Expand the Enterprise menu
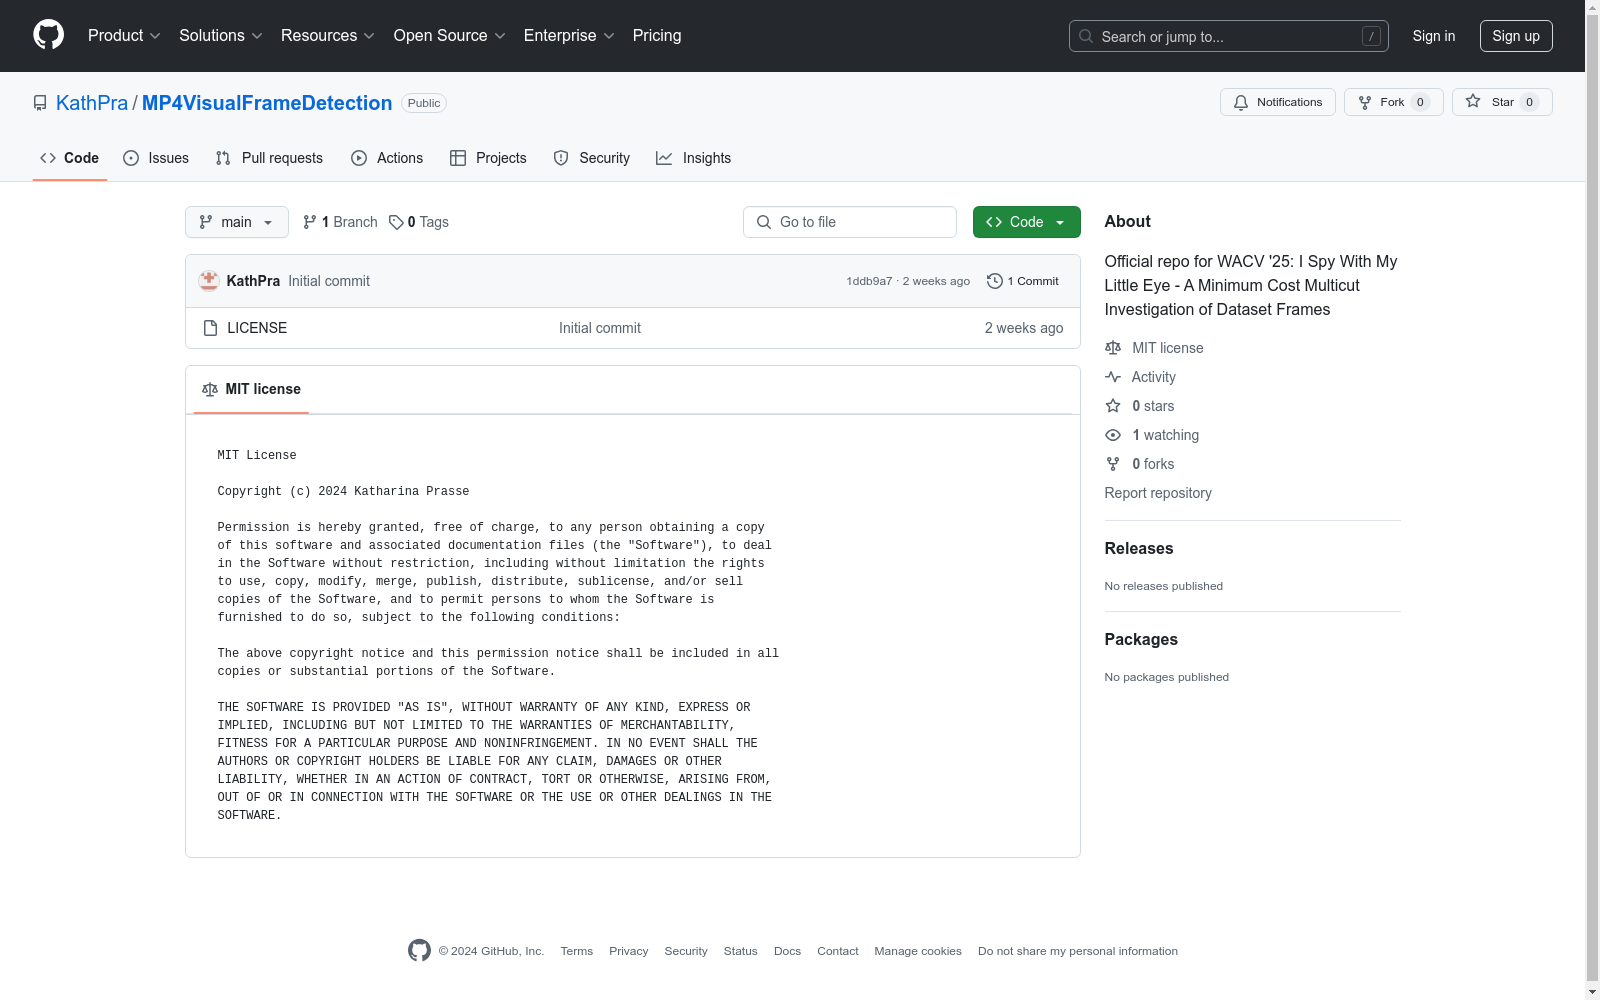The image size is (1600, 1000). click(569, 35)
